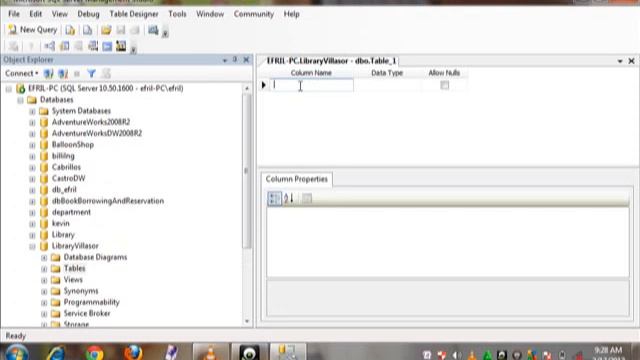
Task: Click the row selector arrow in the designer grid
Action: (264, 85)
